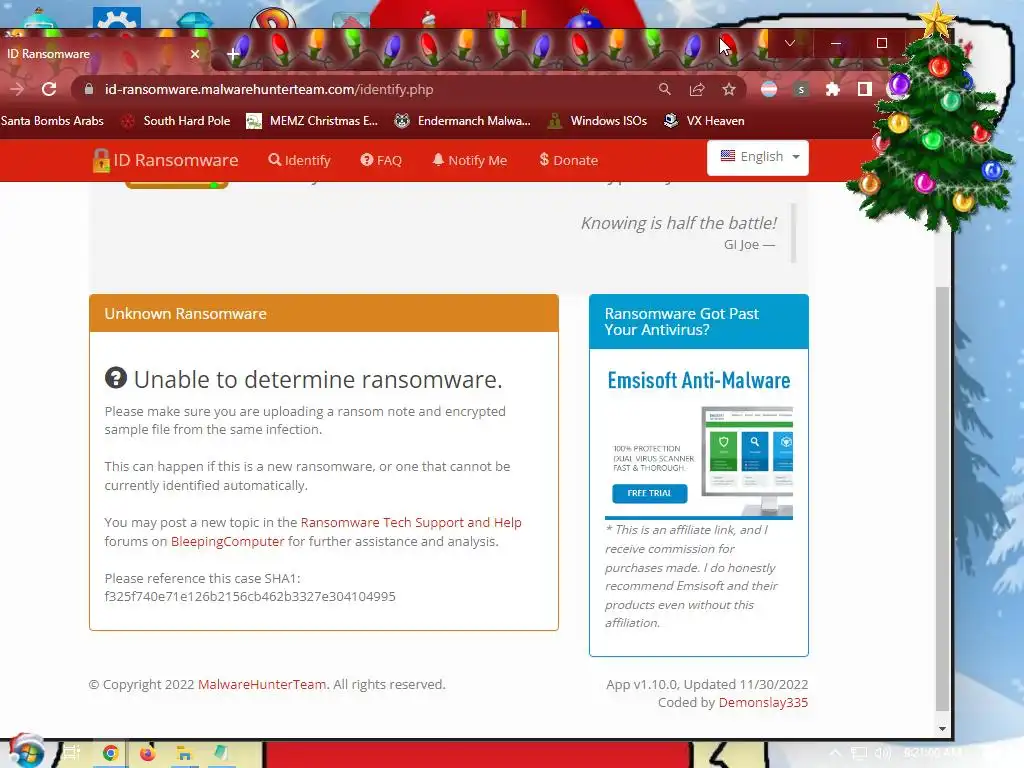Open Endermanch Malware bookmark
Screen dimensions: 1024x768
[x=462, y=121]
